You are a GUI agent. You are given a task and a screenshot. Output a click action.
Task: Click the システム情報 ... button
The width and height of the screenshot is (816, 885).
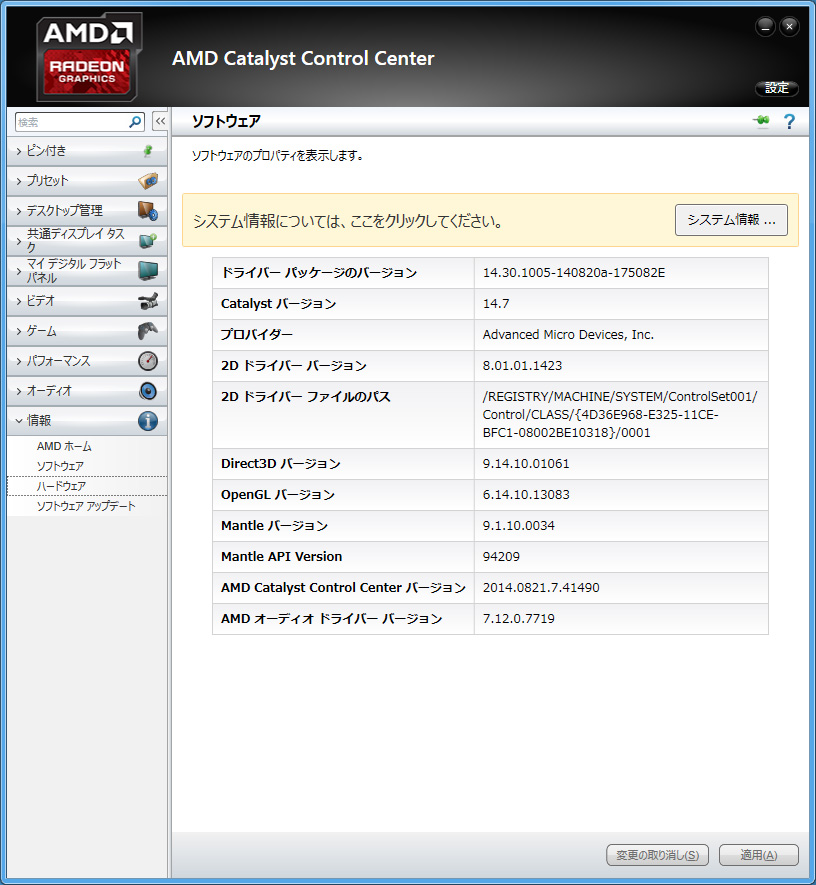pyautogui.click(x=731, y=220)
